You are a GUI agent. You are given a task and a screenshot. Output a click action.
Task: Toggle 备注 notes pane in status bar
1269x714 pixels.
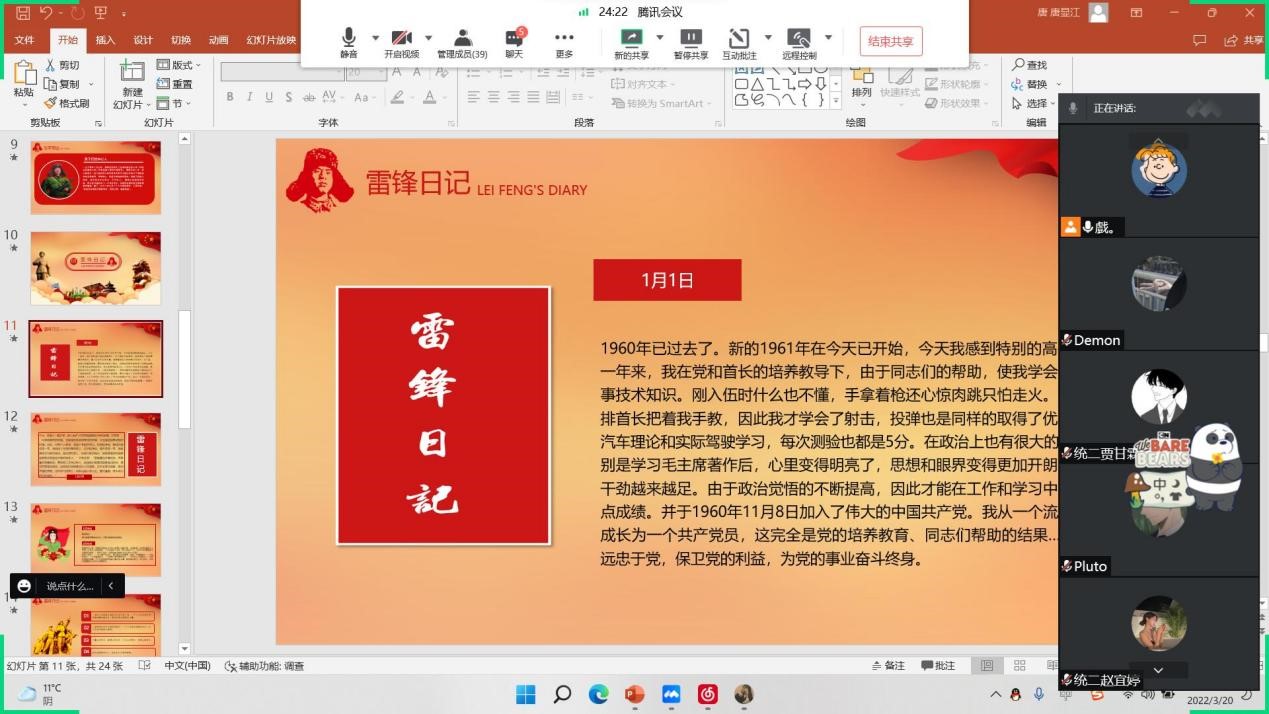point(888,666)
